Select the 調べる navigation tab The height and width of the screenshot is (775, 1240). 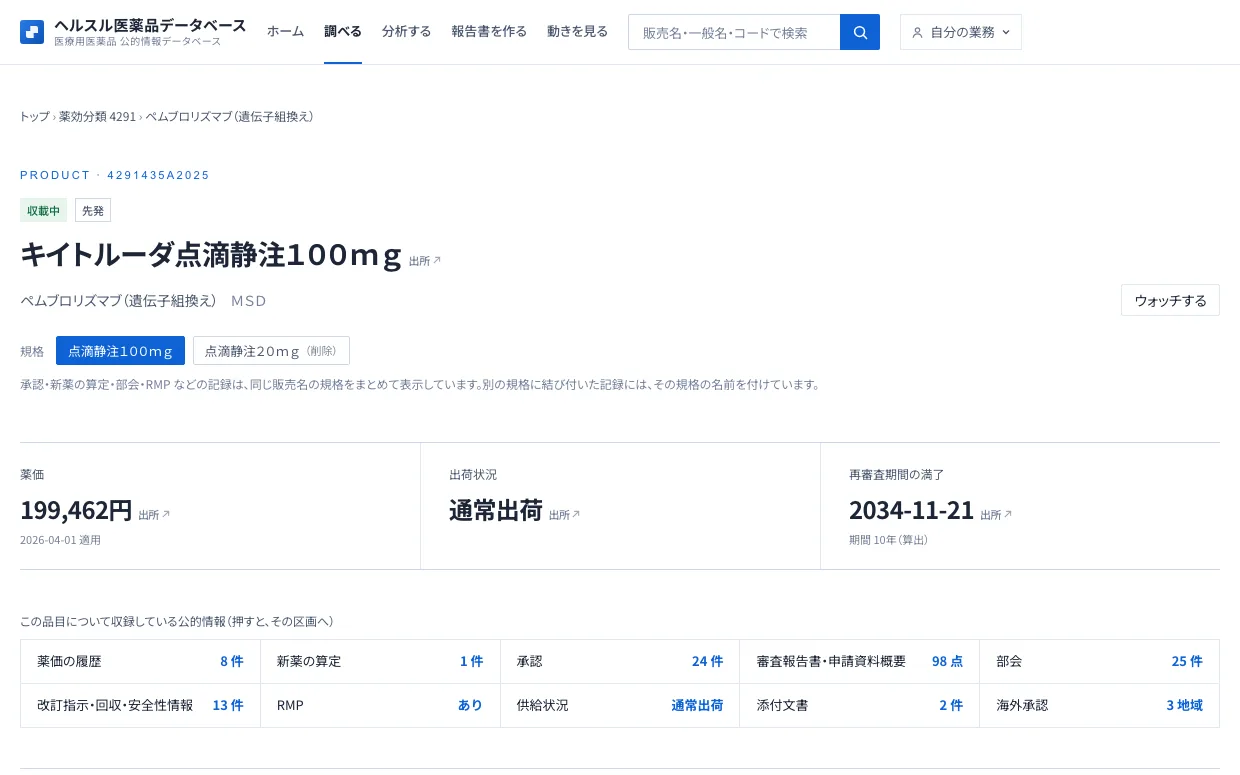pos(343,32)
